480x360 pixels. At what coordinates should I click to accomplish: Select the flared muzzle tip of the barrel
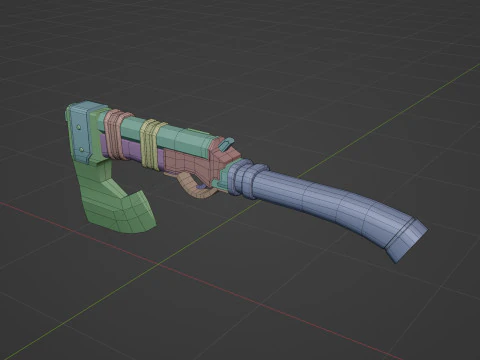click(408, 240)
